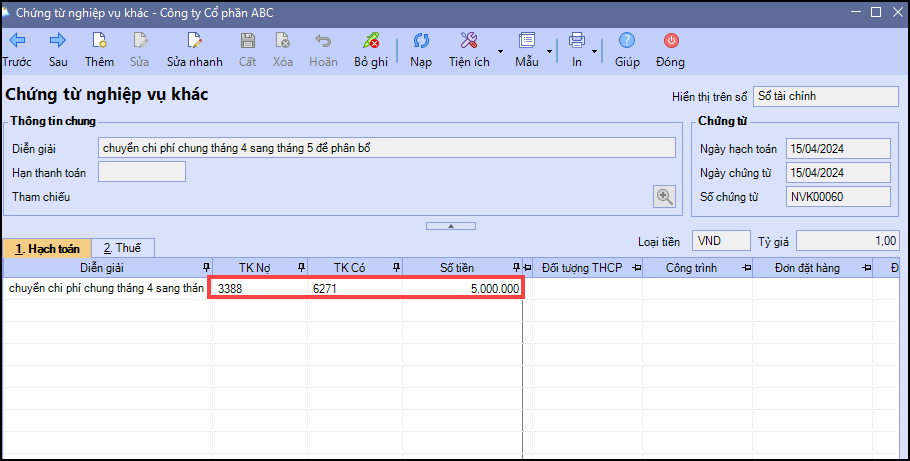
Task: Select the Hạch toán tab
Action: pos(47,247)
